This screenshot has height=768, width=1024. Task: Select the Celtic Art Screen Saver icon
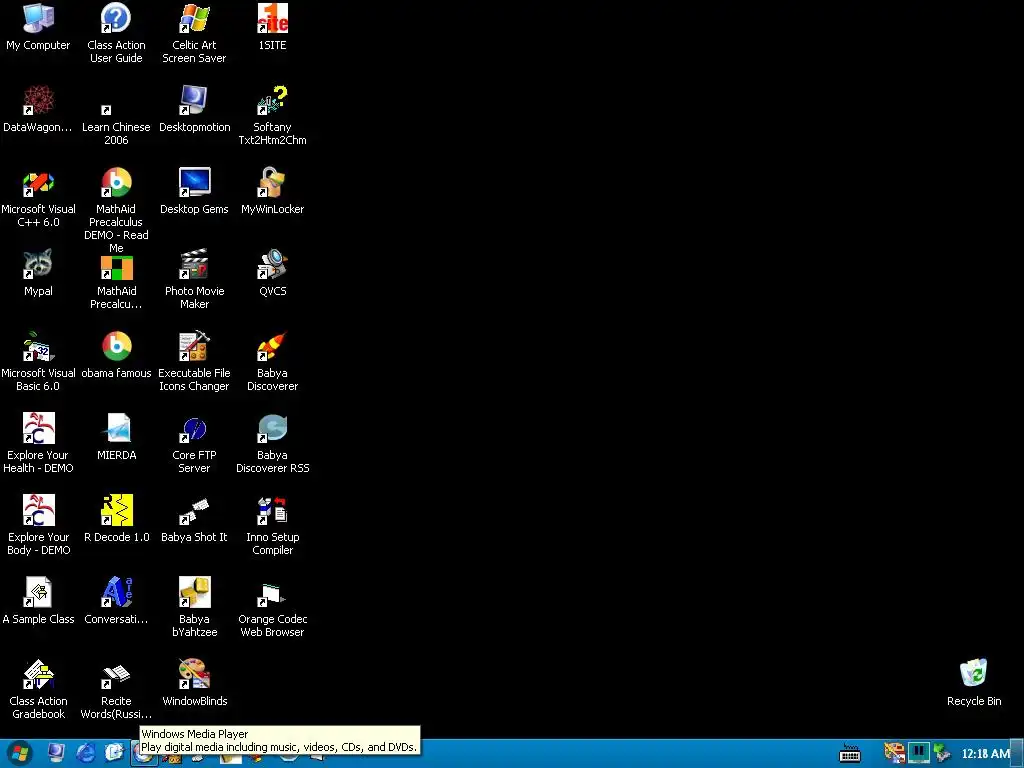194,18
